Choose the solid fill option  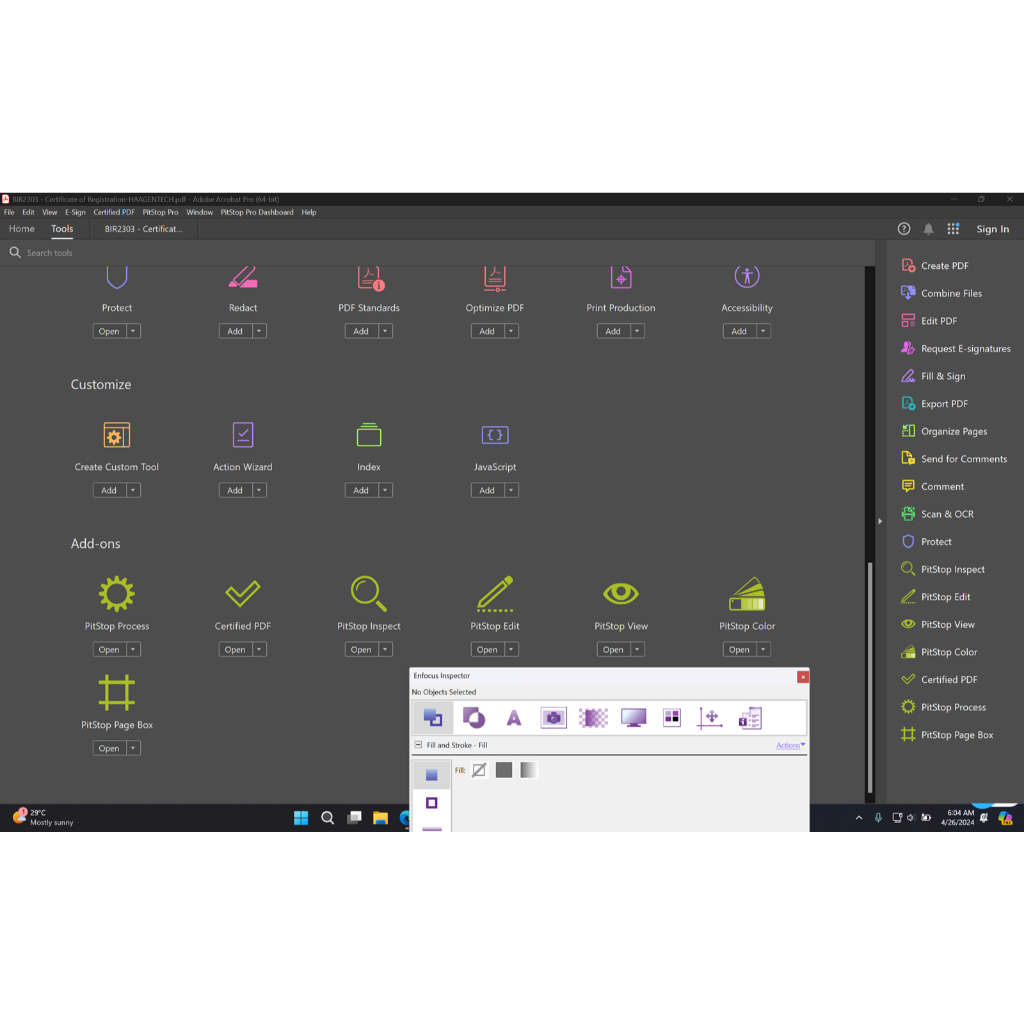pos(504,770)
